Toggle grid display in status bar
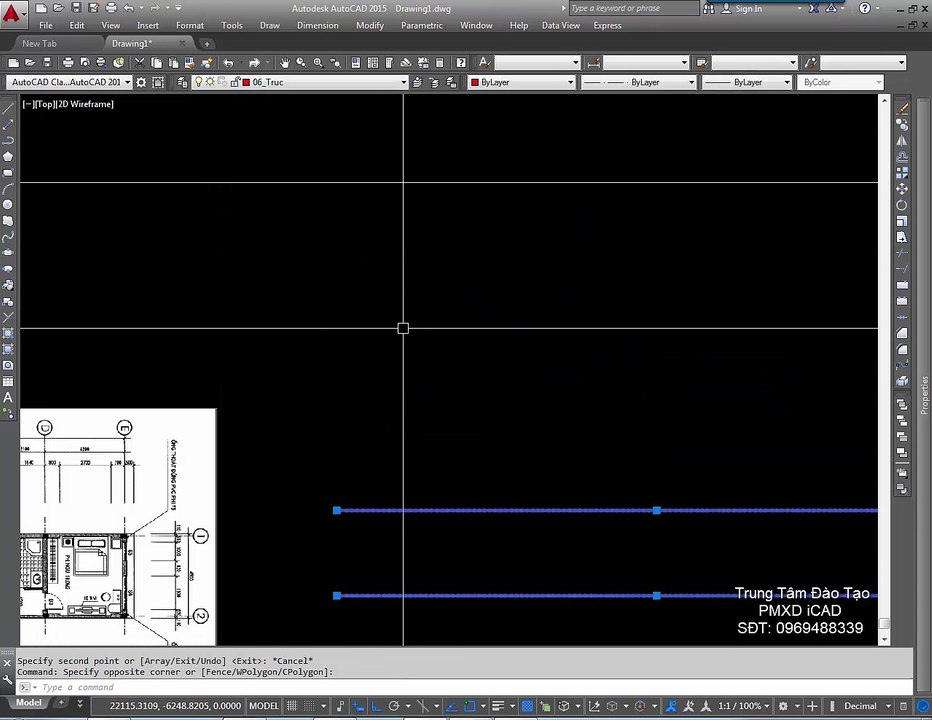Image resolution: width=932 pixels, height=720 pixels. coord(292,706)
